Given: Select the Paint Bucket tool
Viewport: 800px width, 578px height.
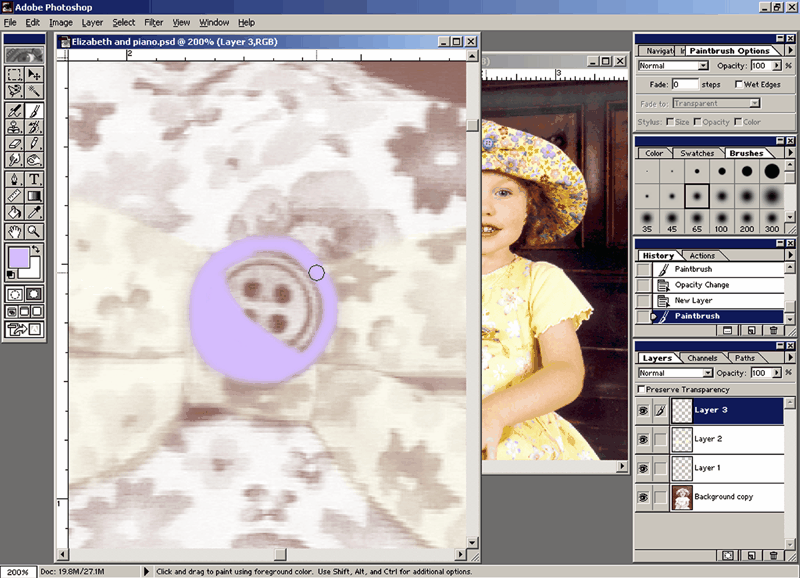Looking at the screenshot, I should coord(14,212).
